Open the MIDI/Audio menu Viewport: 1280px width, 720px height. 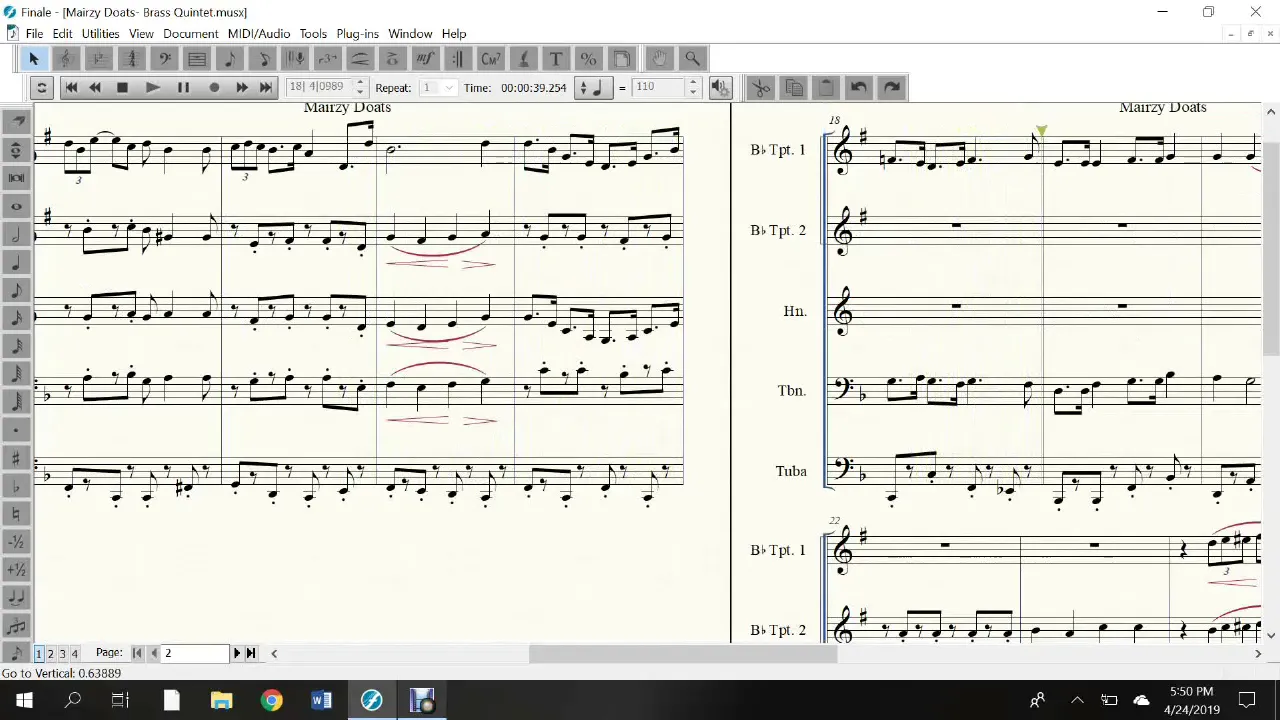point(259,34)
